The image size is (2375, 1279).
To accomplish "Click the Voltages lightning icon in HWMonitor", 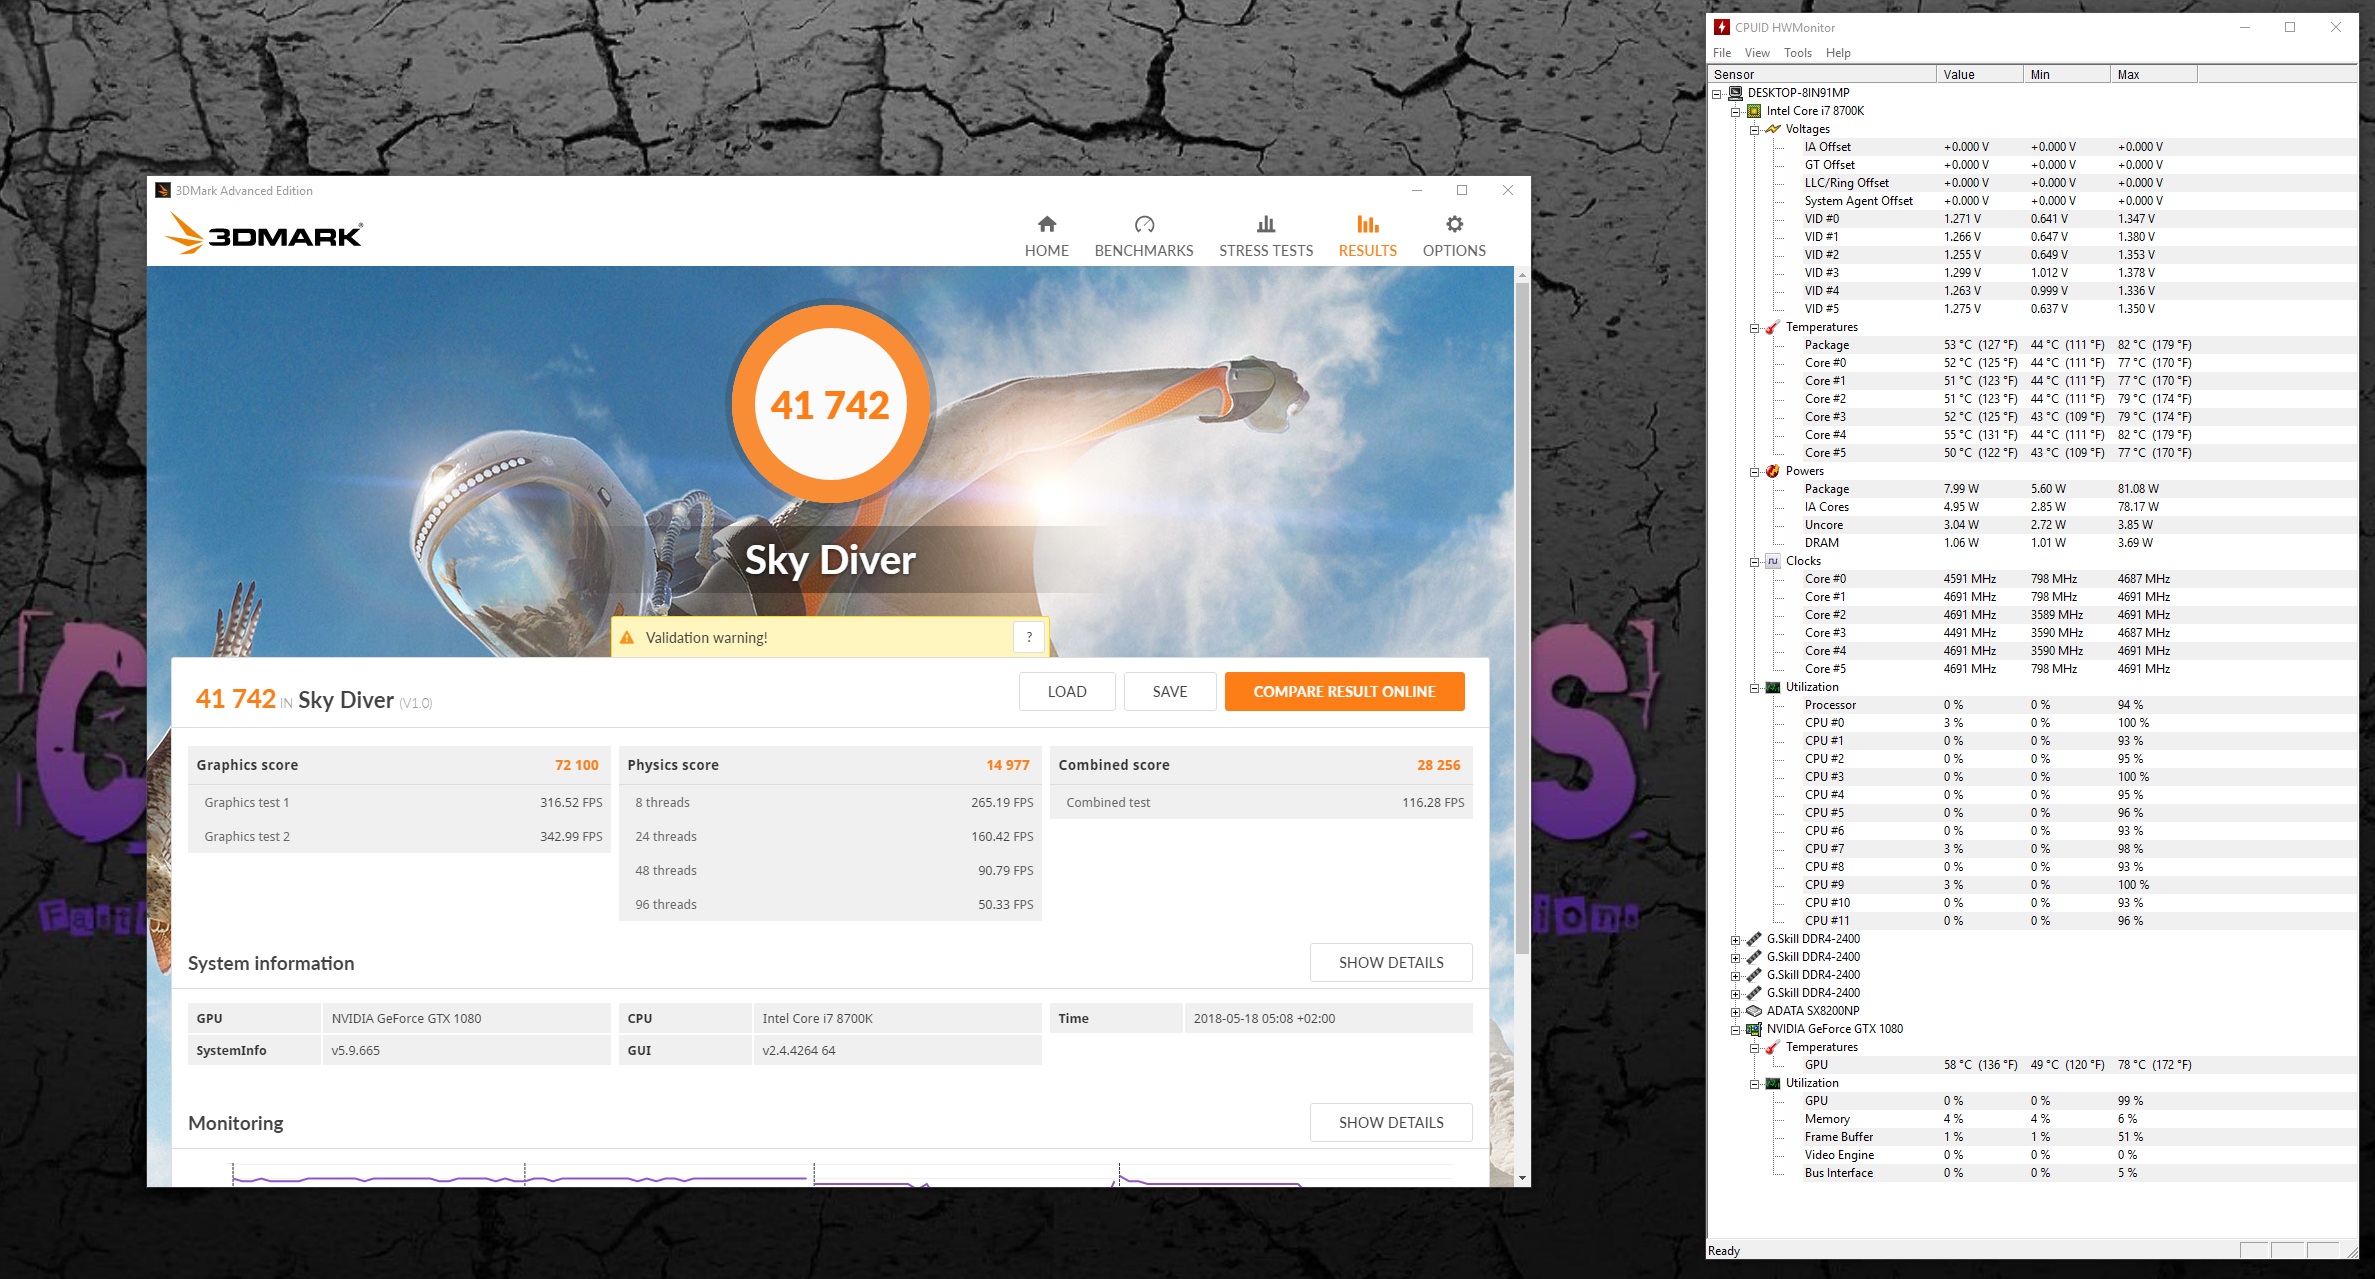I will coord(1773,129).
